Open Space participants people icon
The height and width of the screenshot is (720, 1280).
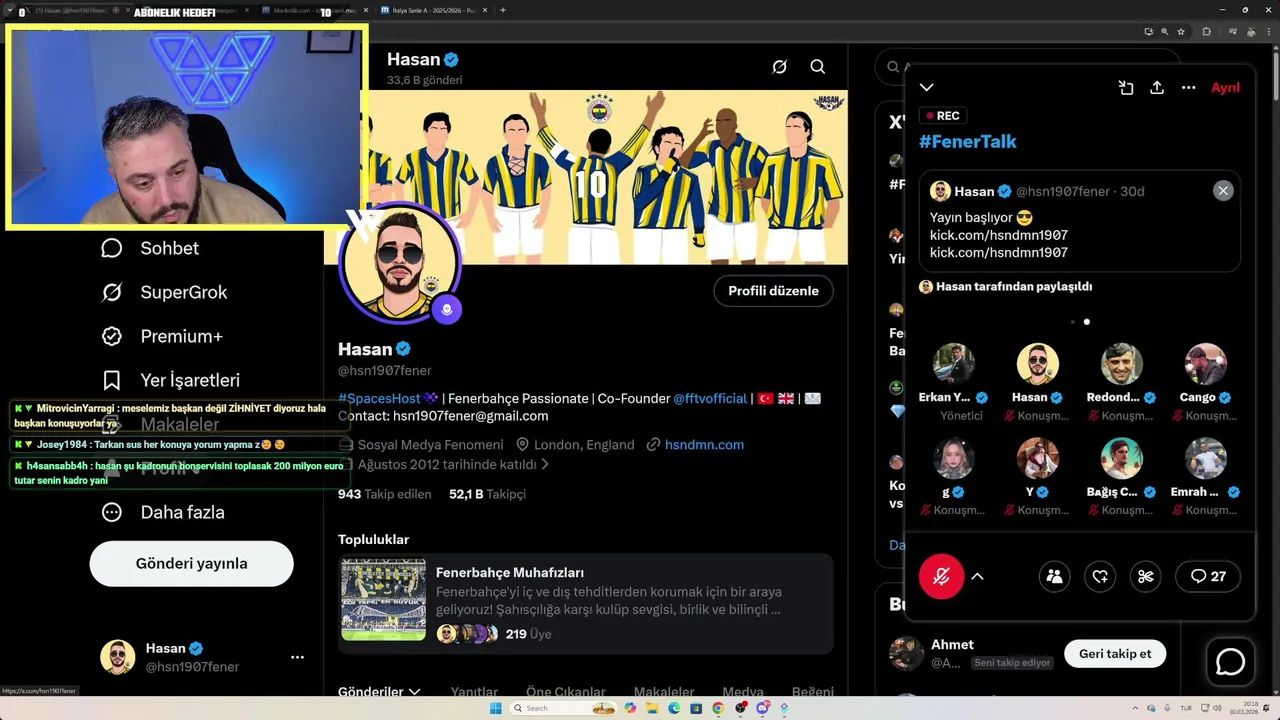coord(1054,576)
